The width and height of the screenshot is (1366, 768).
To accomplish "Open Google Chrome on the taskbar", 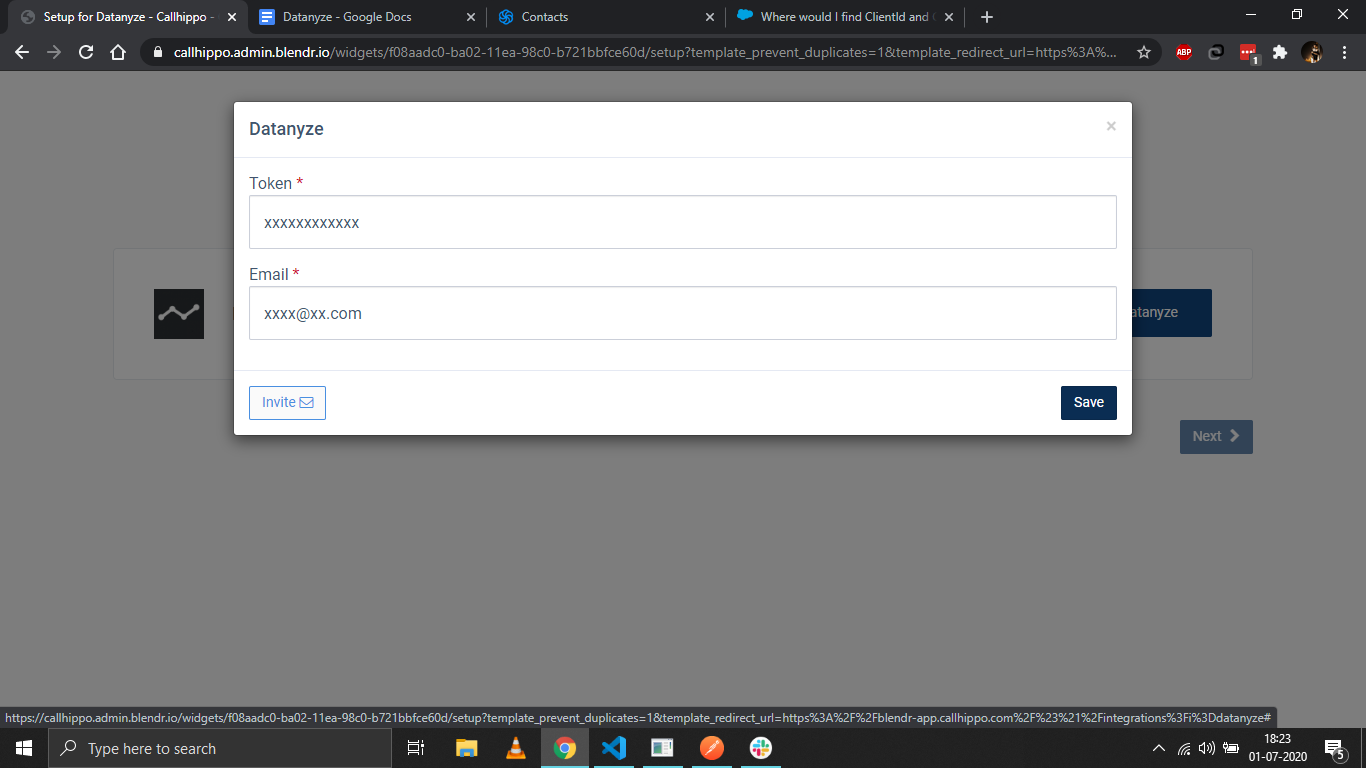I will [565, 748].
